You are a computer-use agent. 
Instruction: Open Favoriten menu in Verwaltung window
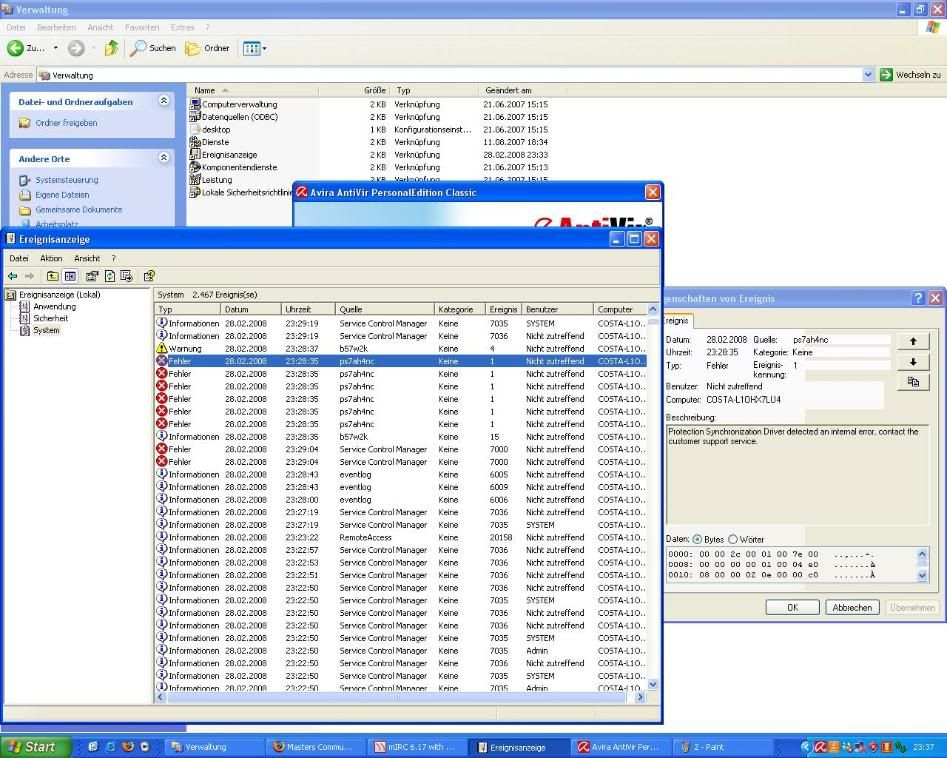(142, 27)
